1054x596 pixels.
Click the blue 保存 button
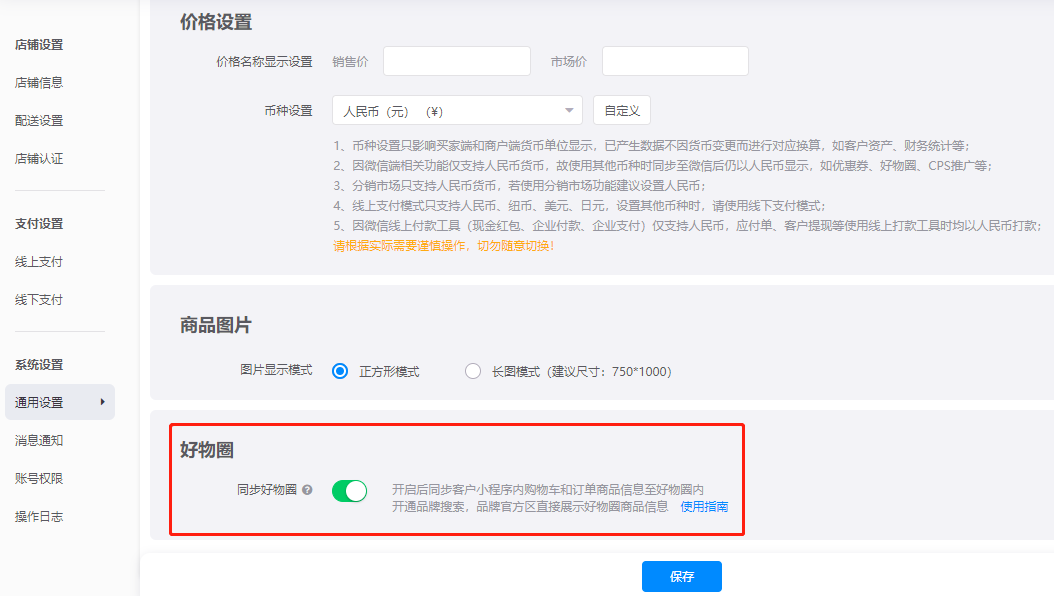682,577
